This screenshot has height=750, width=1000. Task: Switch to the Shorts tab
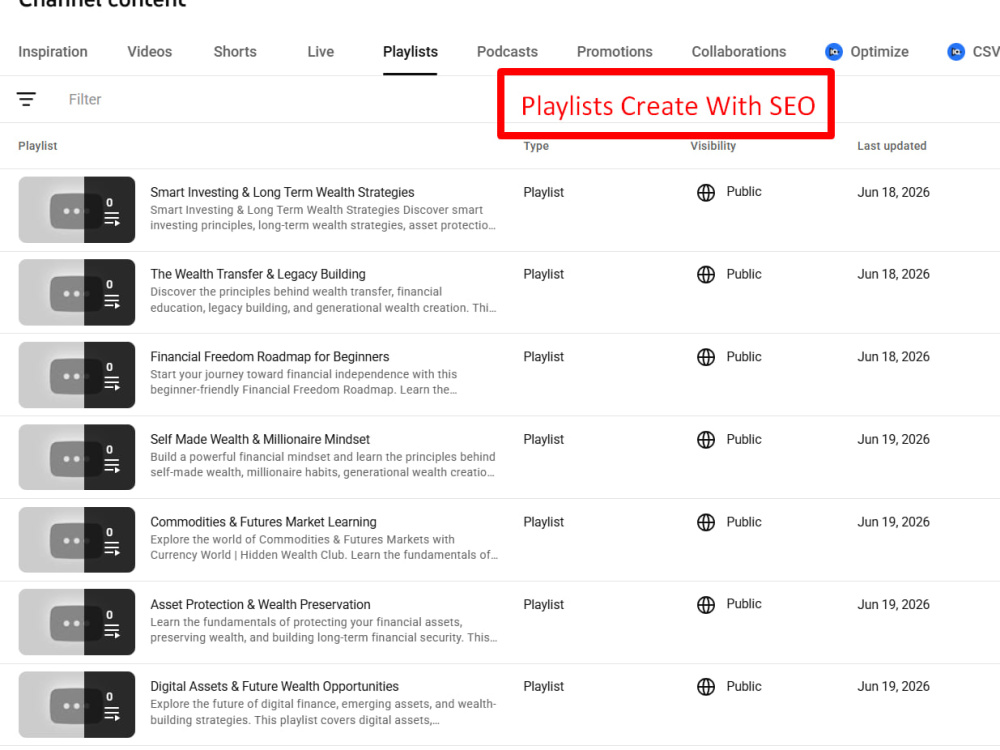pos(235,52)
